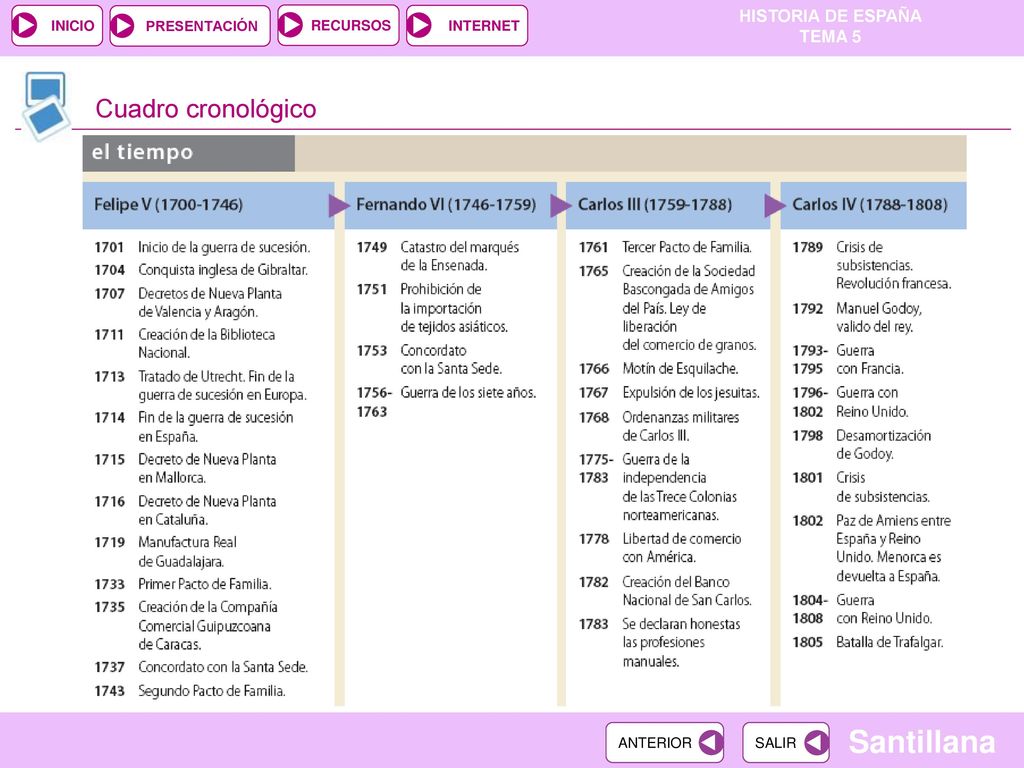Click 'Motín de Esquilache.' entry
The image size is (1024, 768).
680,369
